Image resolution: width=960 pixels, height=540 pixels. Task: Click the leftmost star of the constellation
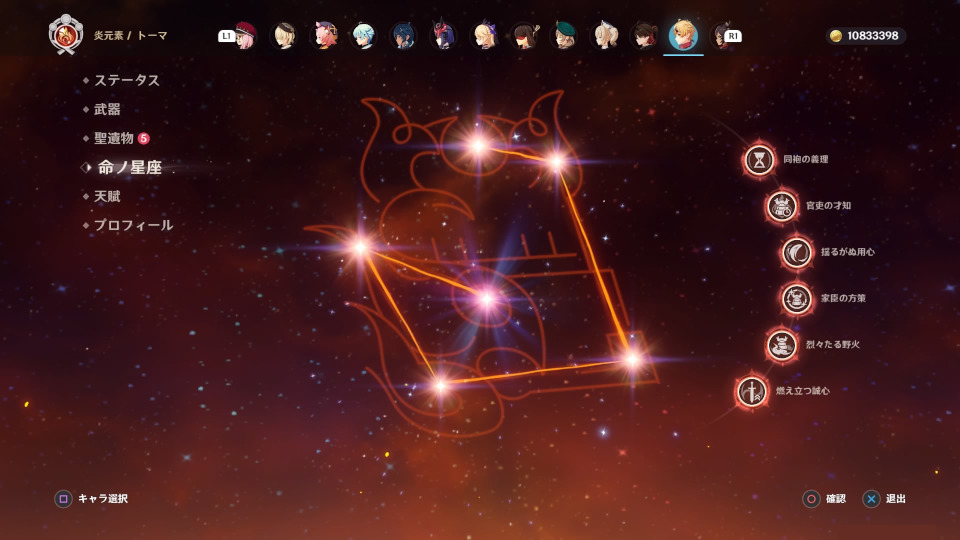(360, 247)
